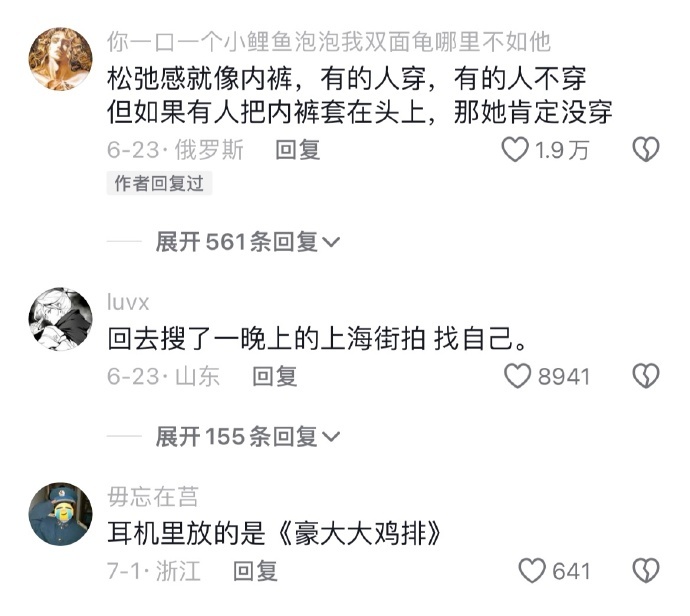Reply to the 俄罗斯 comment via 回复
Image resolution: width=690 pixels, height=616 pixels.
[x=298, y=150]
